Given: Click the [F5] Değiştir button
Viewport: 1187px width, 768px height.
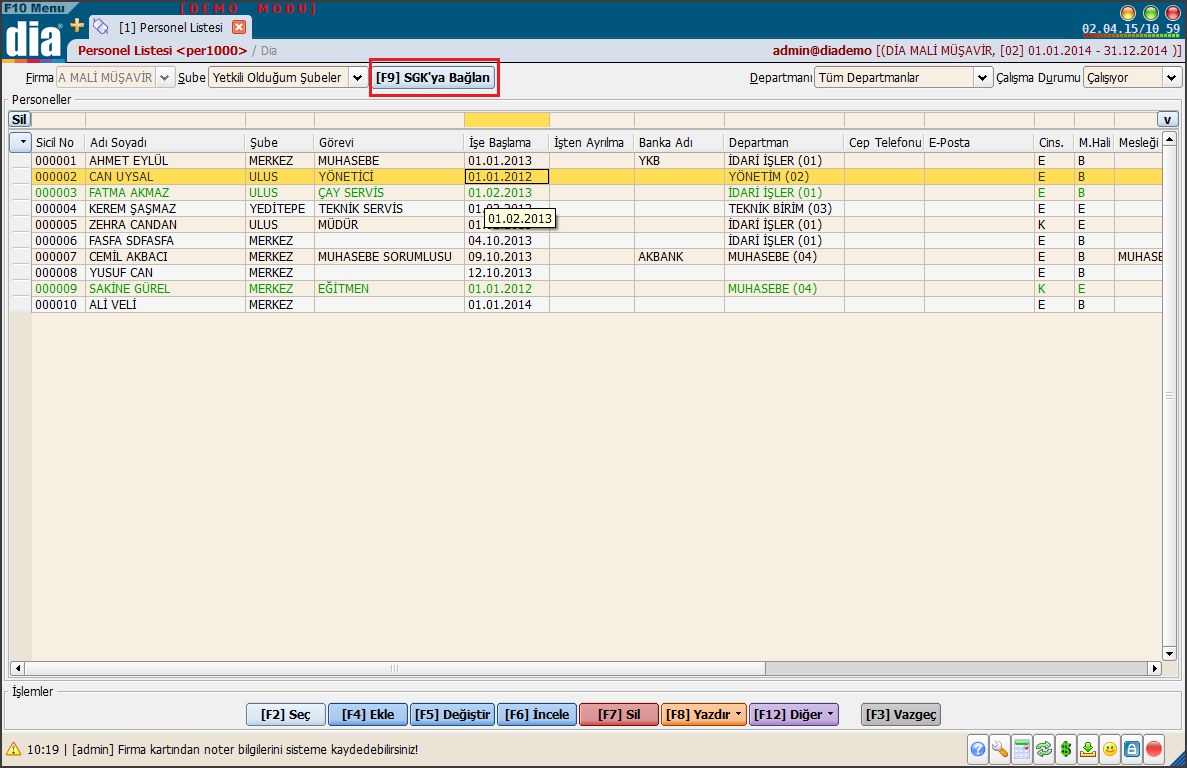Looking at the screenshot, I should [x=453, y=714].
